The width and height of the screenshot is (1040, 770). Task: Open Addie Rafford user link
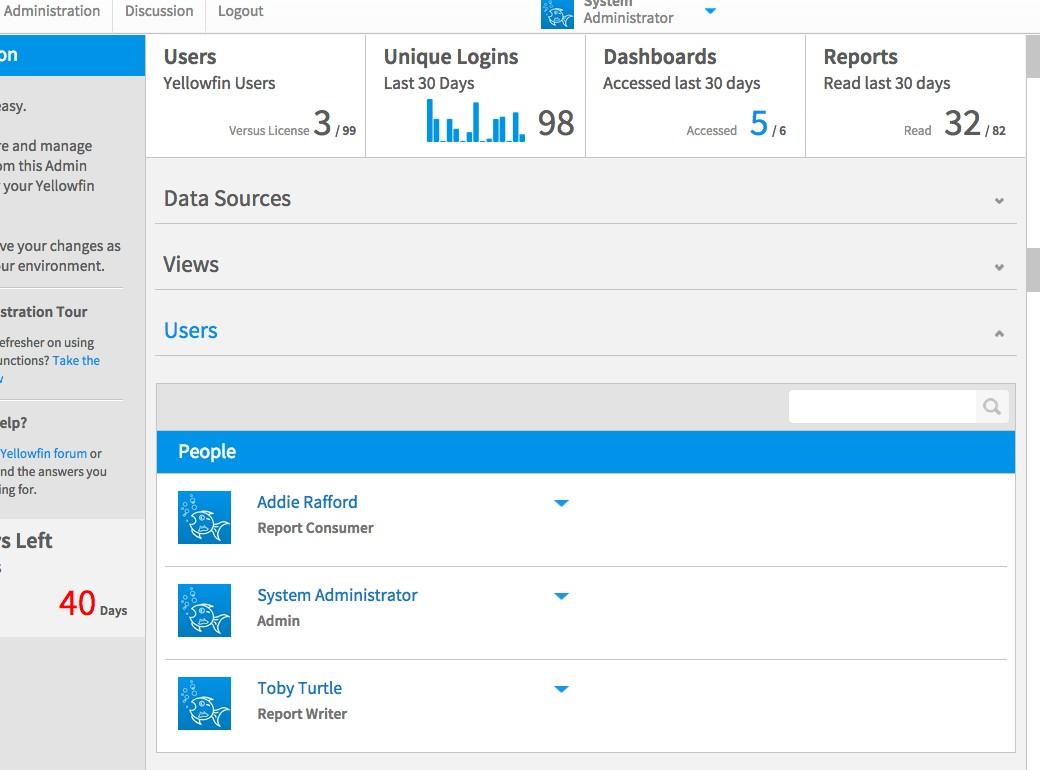click(x=307, y=502)
